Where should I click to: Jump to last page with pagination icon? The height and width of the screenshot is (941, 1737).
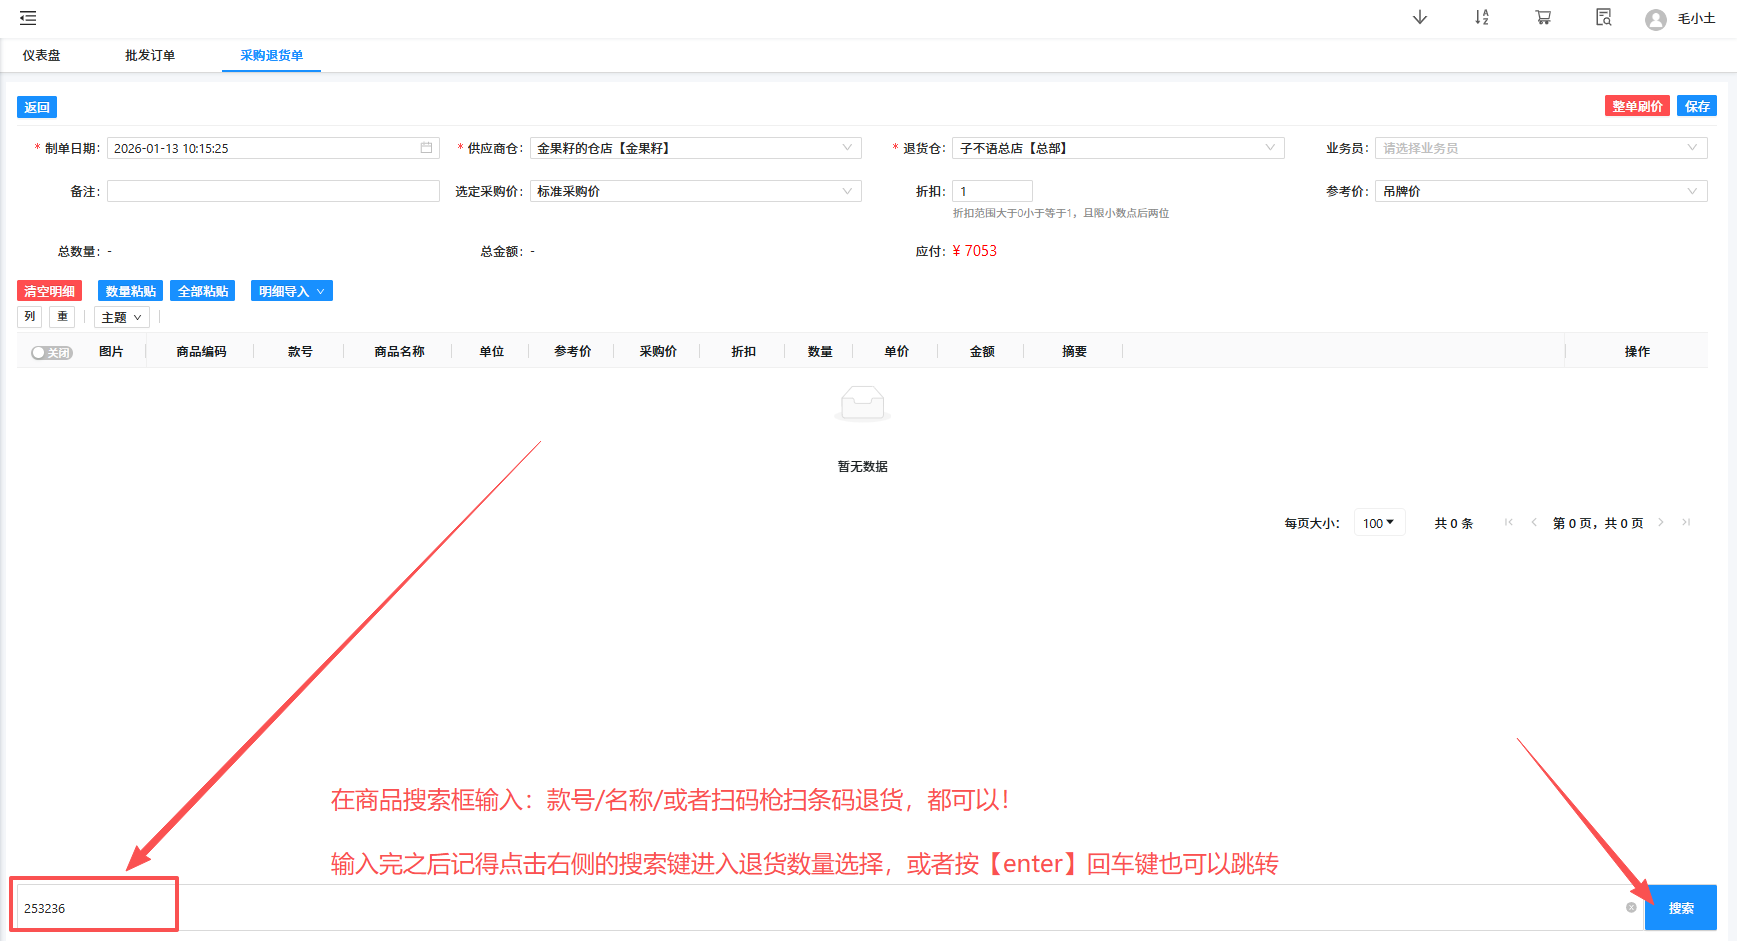[1686, 522]
